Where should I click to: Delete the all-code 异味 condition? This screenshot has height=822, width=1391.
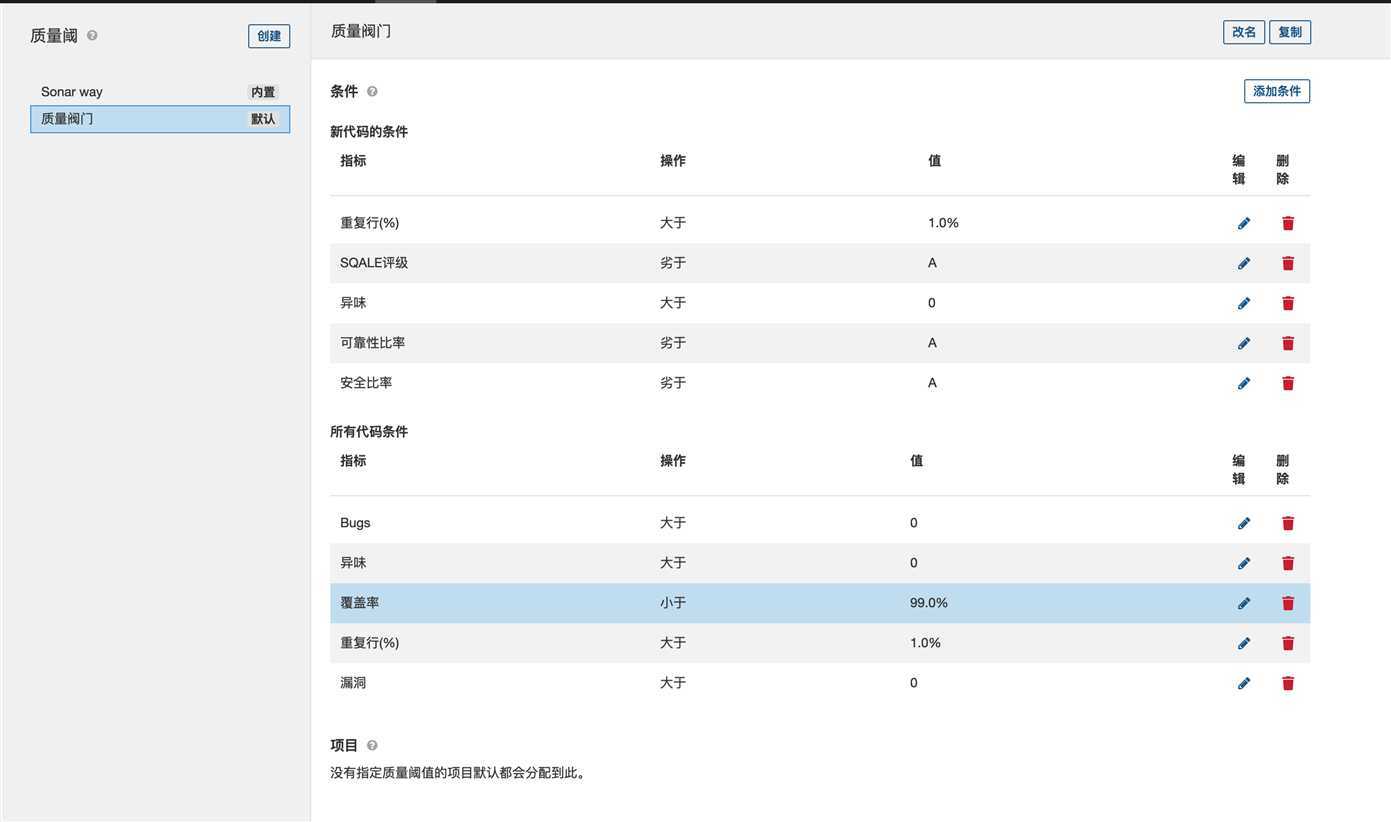pos(1288,563)
